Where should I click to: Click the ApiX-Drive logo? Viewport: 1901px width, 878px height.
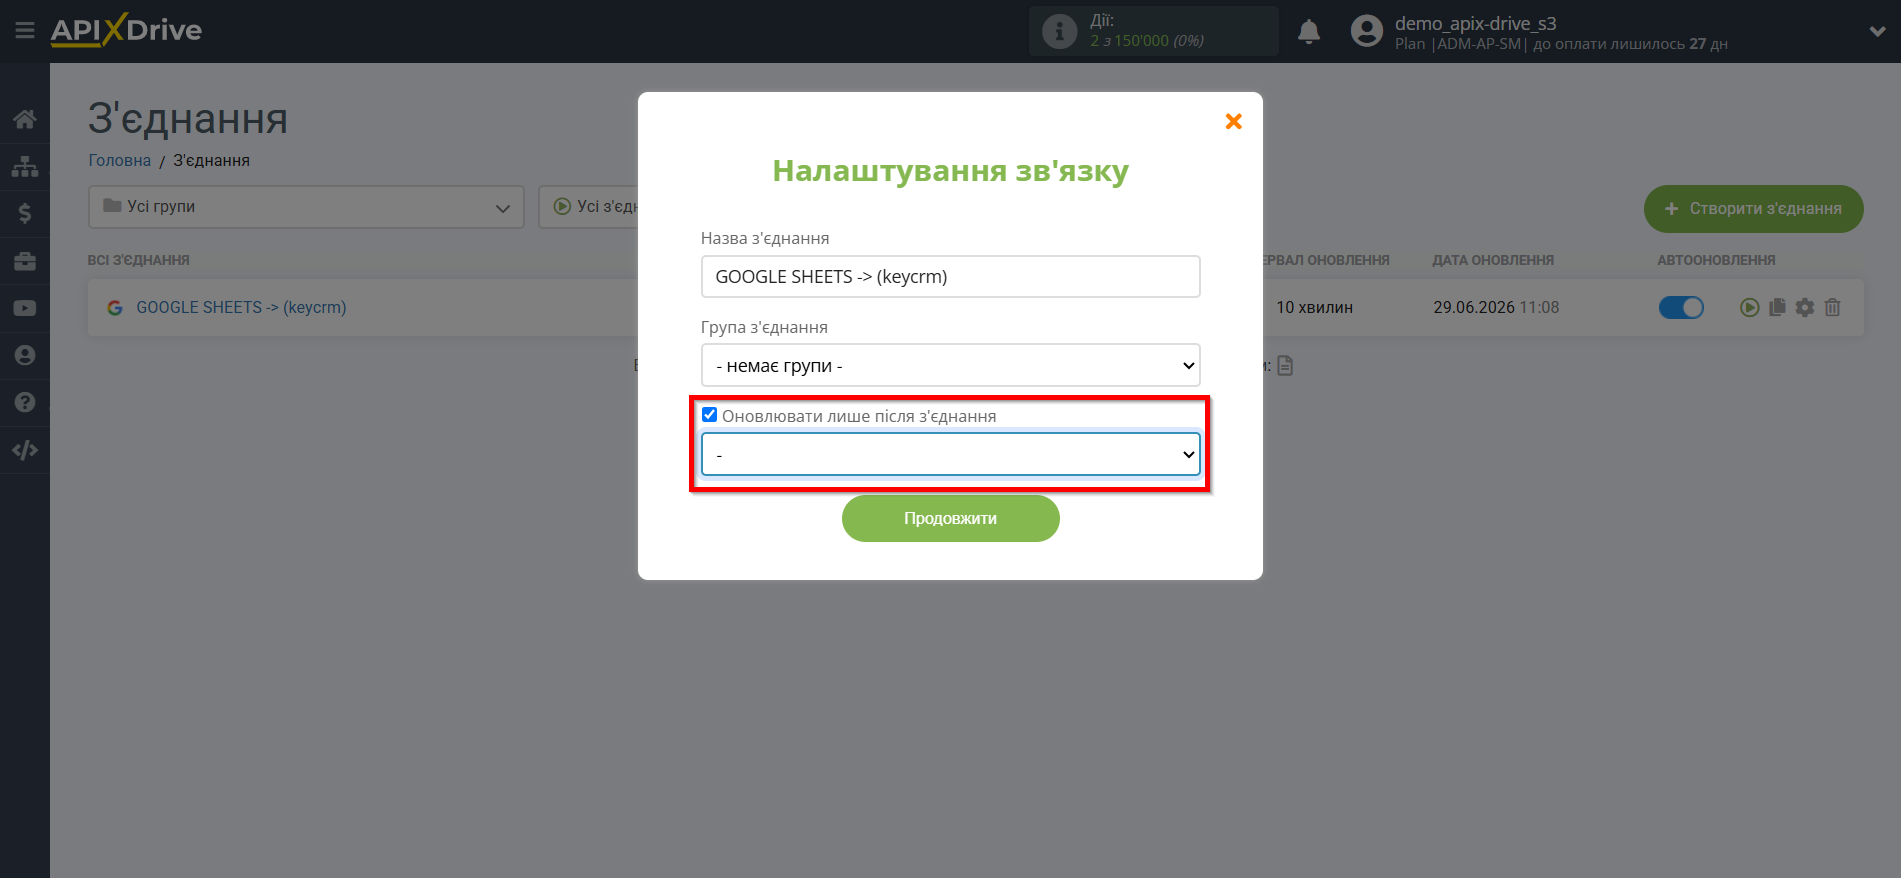(x=126, y=30)
